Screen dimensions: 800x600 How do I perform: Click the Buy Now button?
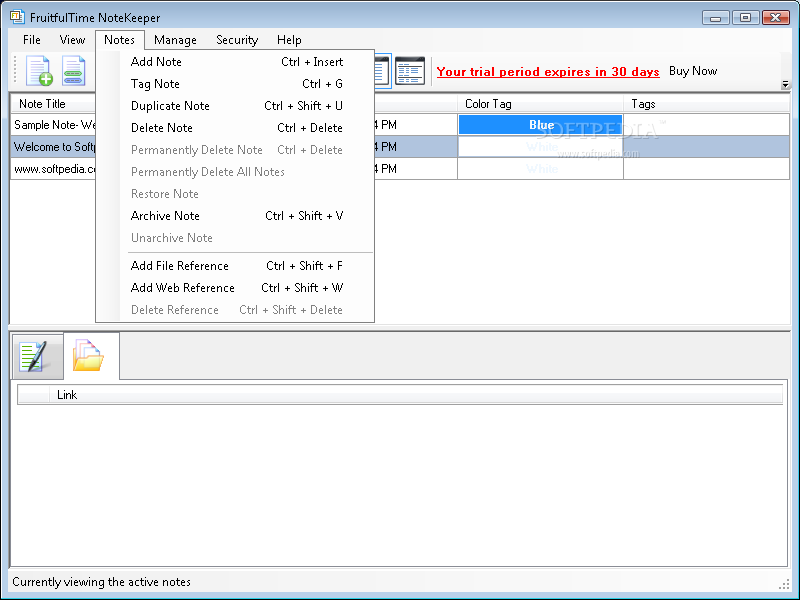click(x=693, y=71)
